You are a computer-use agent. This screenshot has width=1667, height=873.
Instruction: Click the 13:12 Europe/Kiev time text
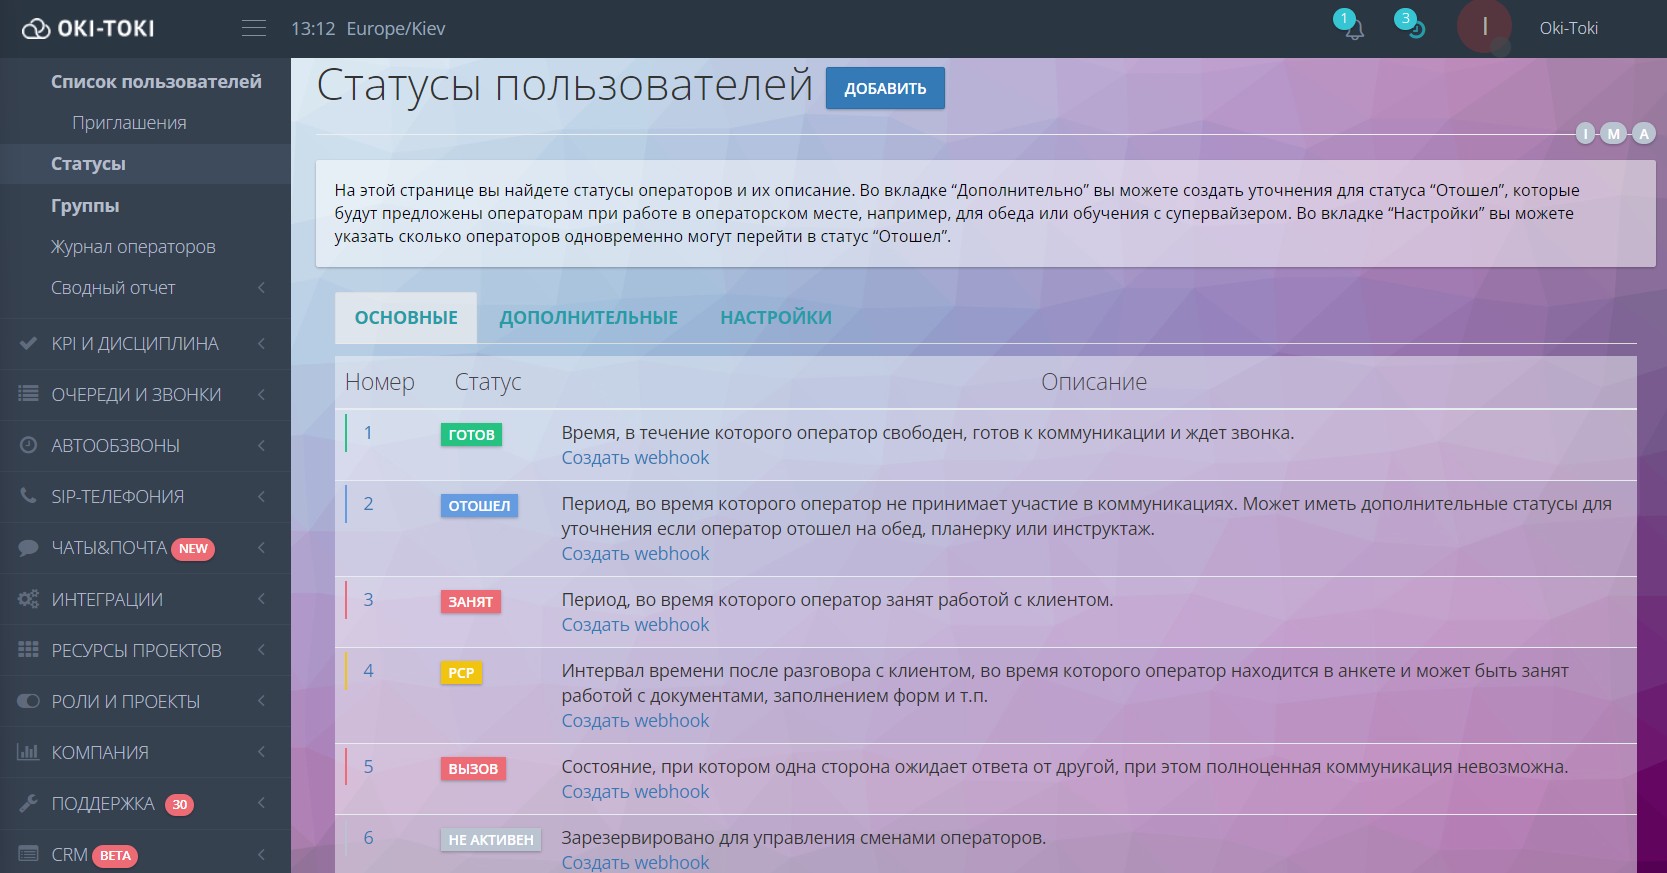click(368, 29)
